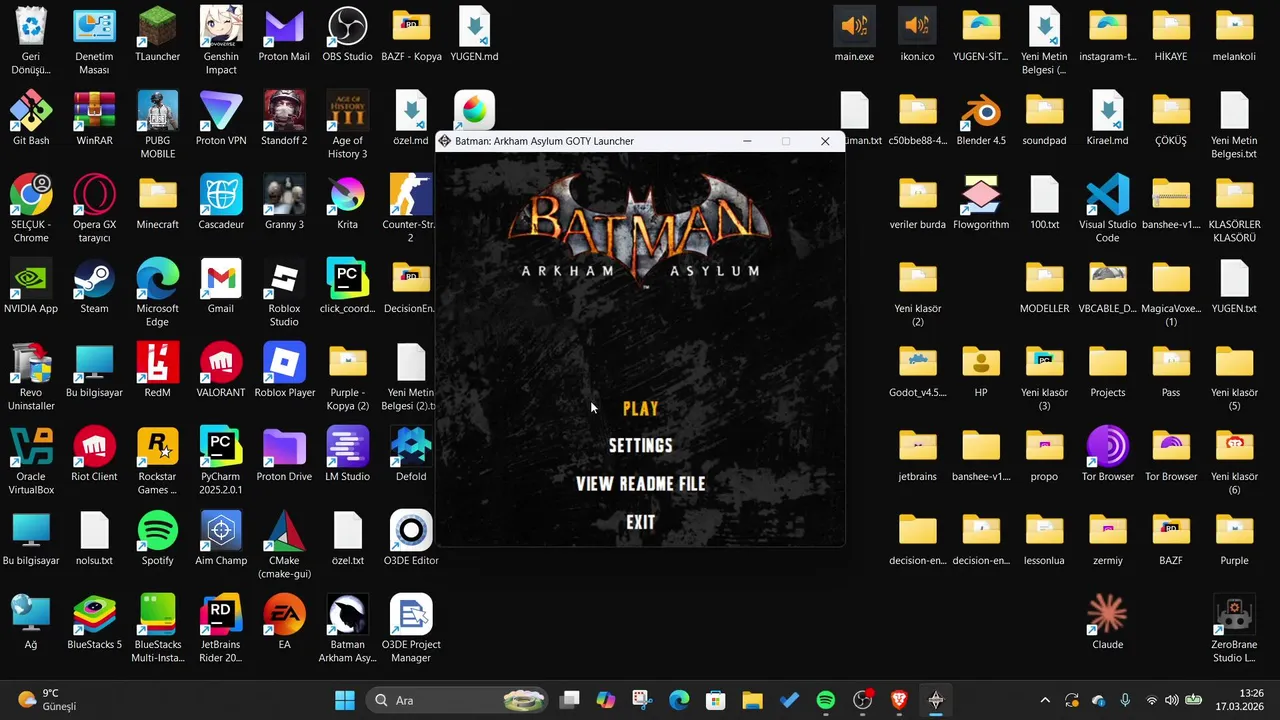Select the NVIDIA App desktop icon

click(x=31, y=287)
